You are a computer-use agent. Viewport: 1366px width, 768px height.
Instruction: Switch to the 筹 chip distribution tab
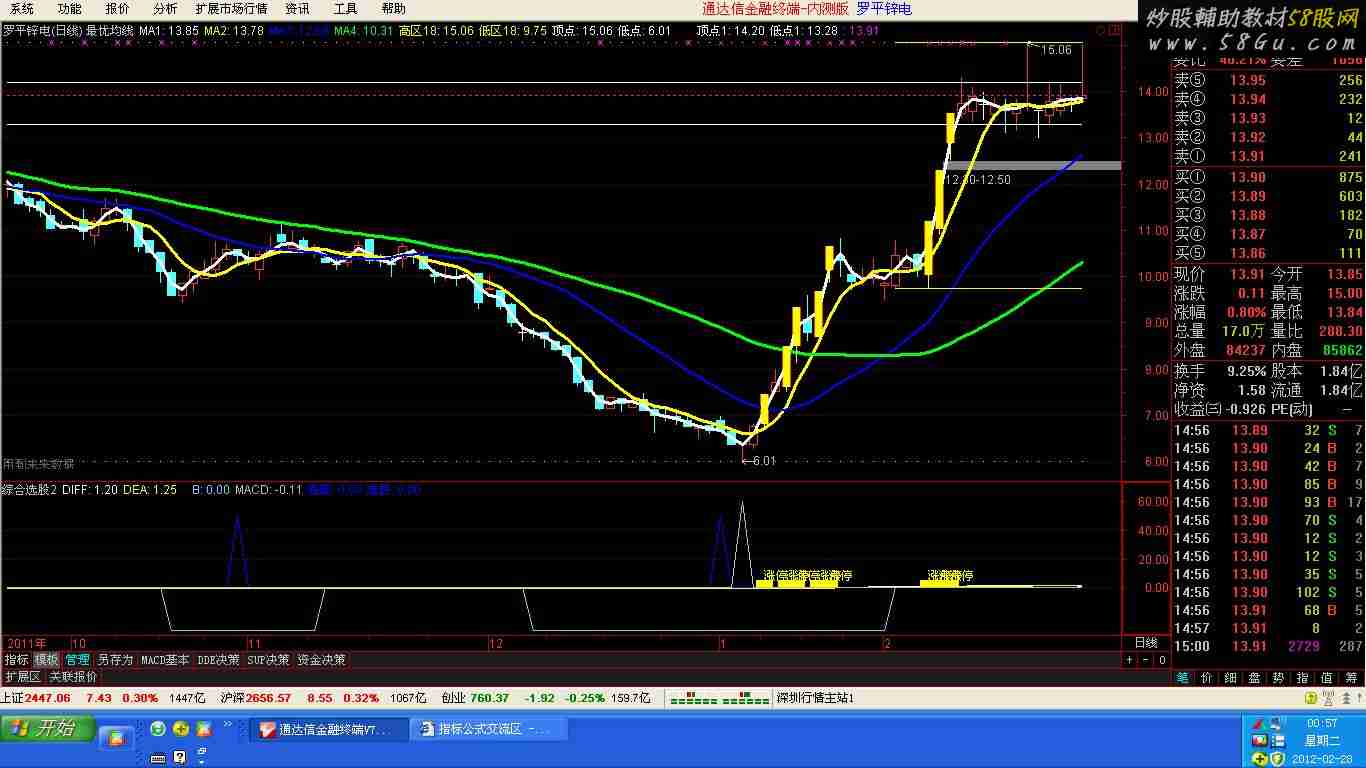pos(1351,678)
